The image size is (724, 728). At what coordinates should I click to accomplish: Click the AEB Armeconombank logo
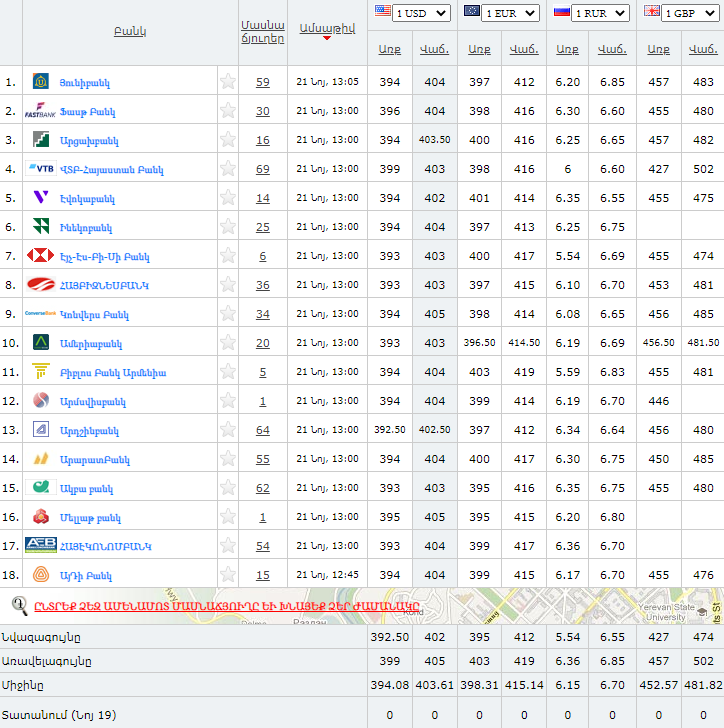click(41, 546)
